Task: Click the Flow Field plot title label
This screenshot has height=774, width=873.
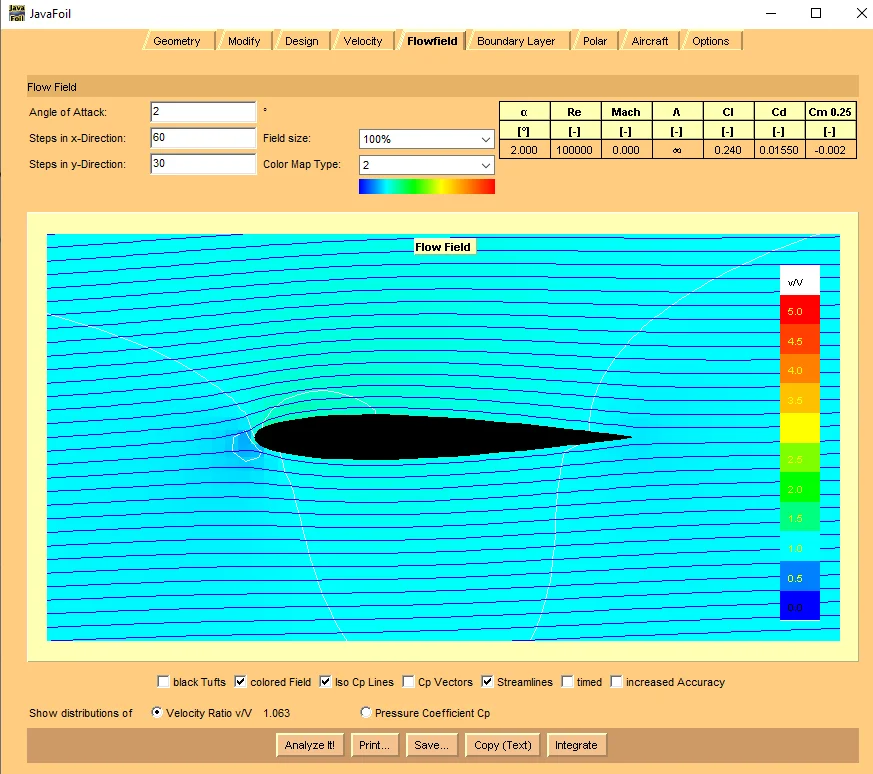Action: pyautogui.click(x=443, y=247)
